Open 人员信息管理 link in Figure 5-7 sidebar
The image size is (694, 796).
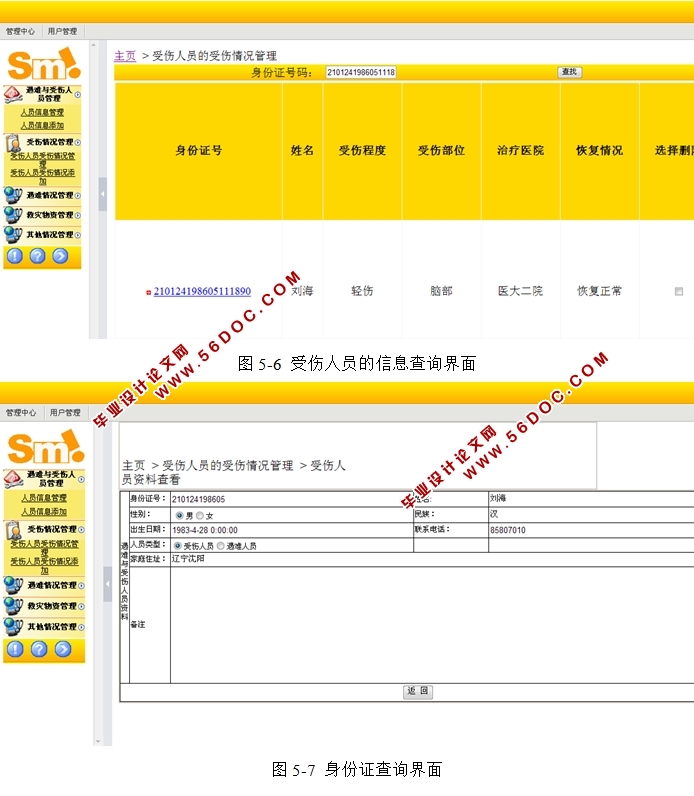pos(44,498)
